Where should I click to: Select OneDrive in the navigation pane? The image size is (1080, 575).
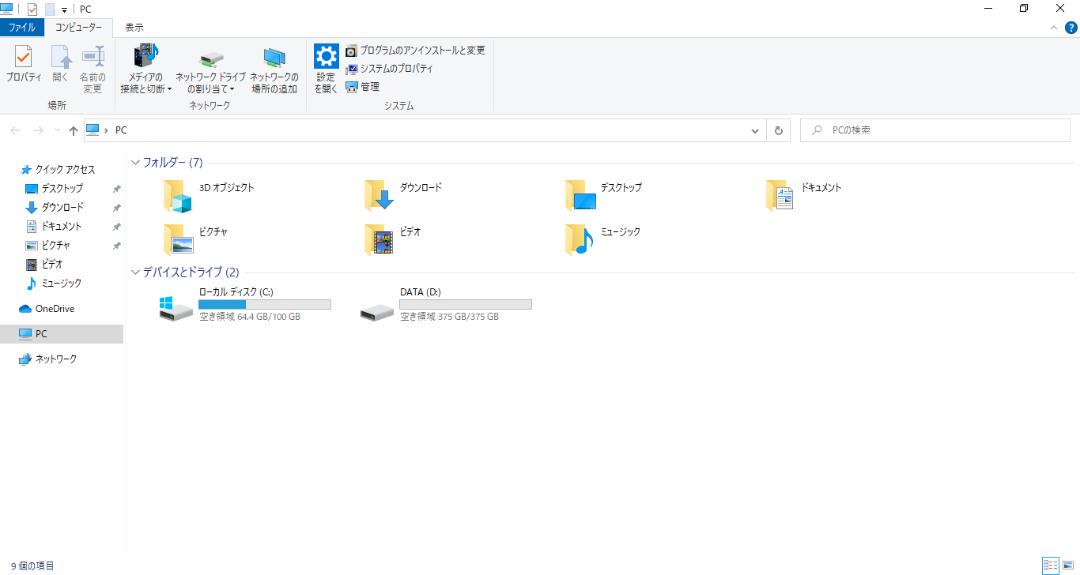(x=47, y=309)
